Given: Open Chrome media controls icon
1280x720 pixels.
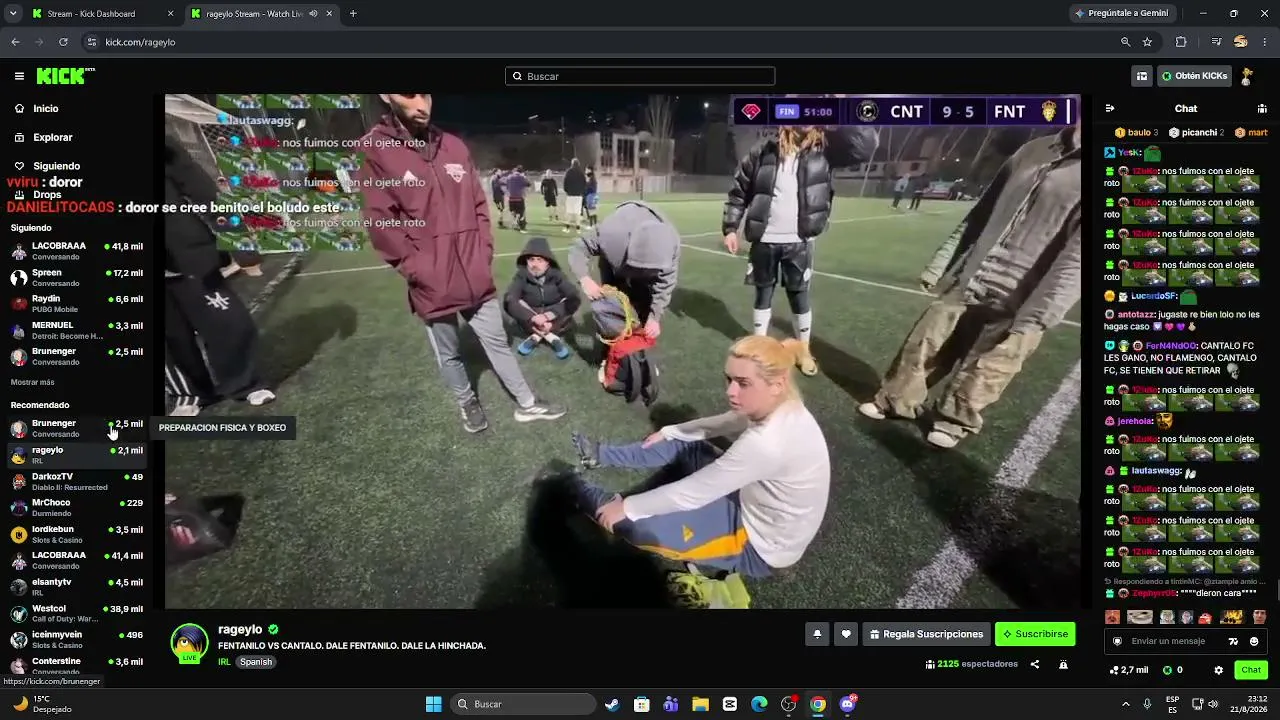Looking at the screenshot, I should 1216,42.
